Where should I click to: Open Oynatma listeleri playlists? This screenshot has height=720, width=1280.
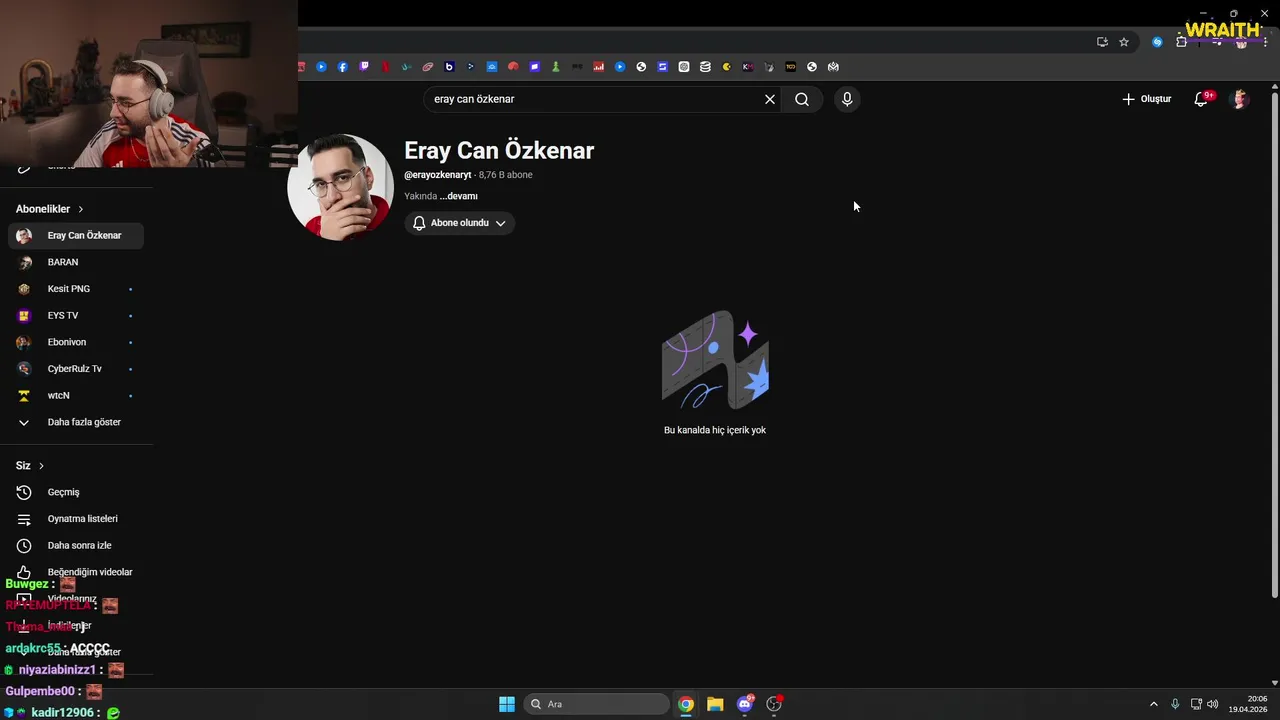[76, 519]
